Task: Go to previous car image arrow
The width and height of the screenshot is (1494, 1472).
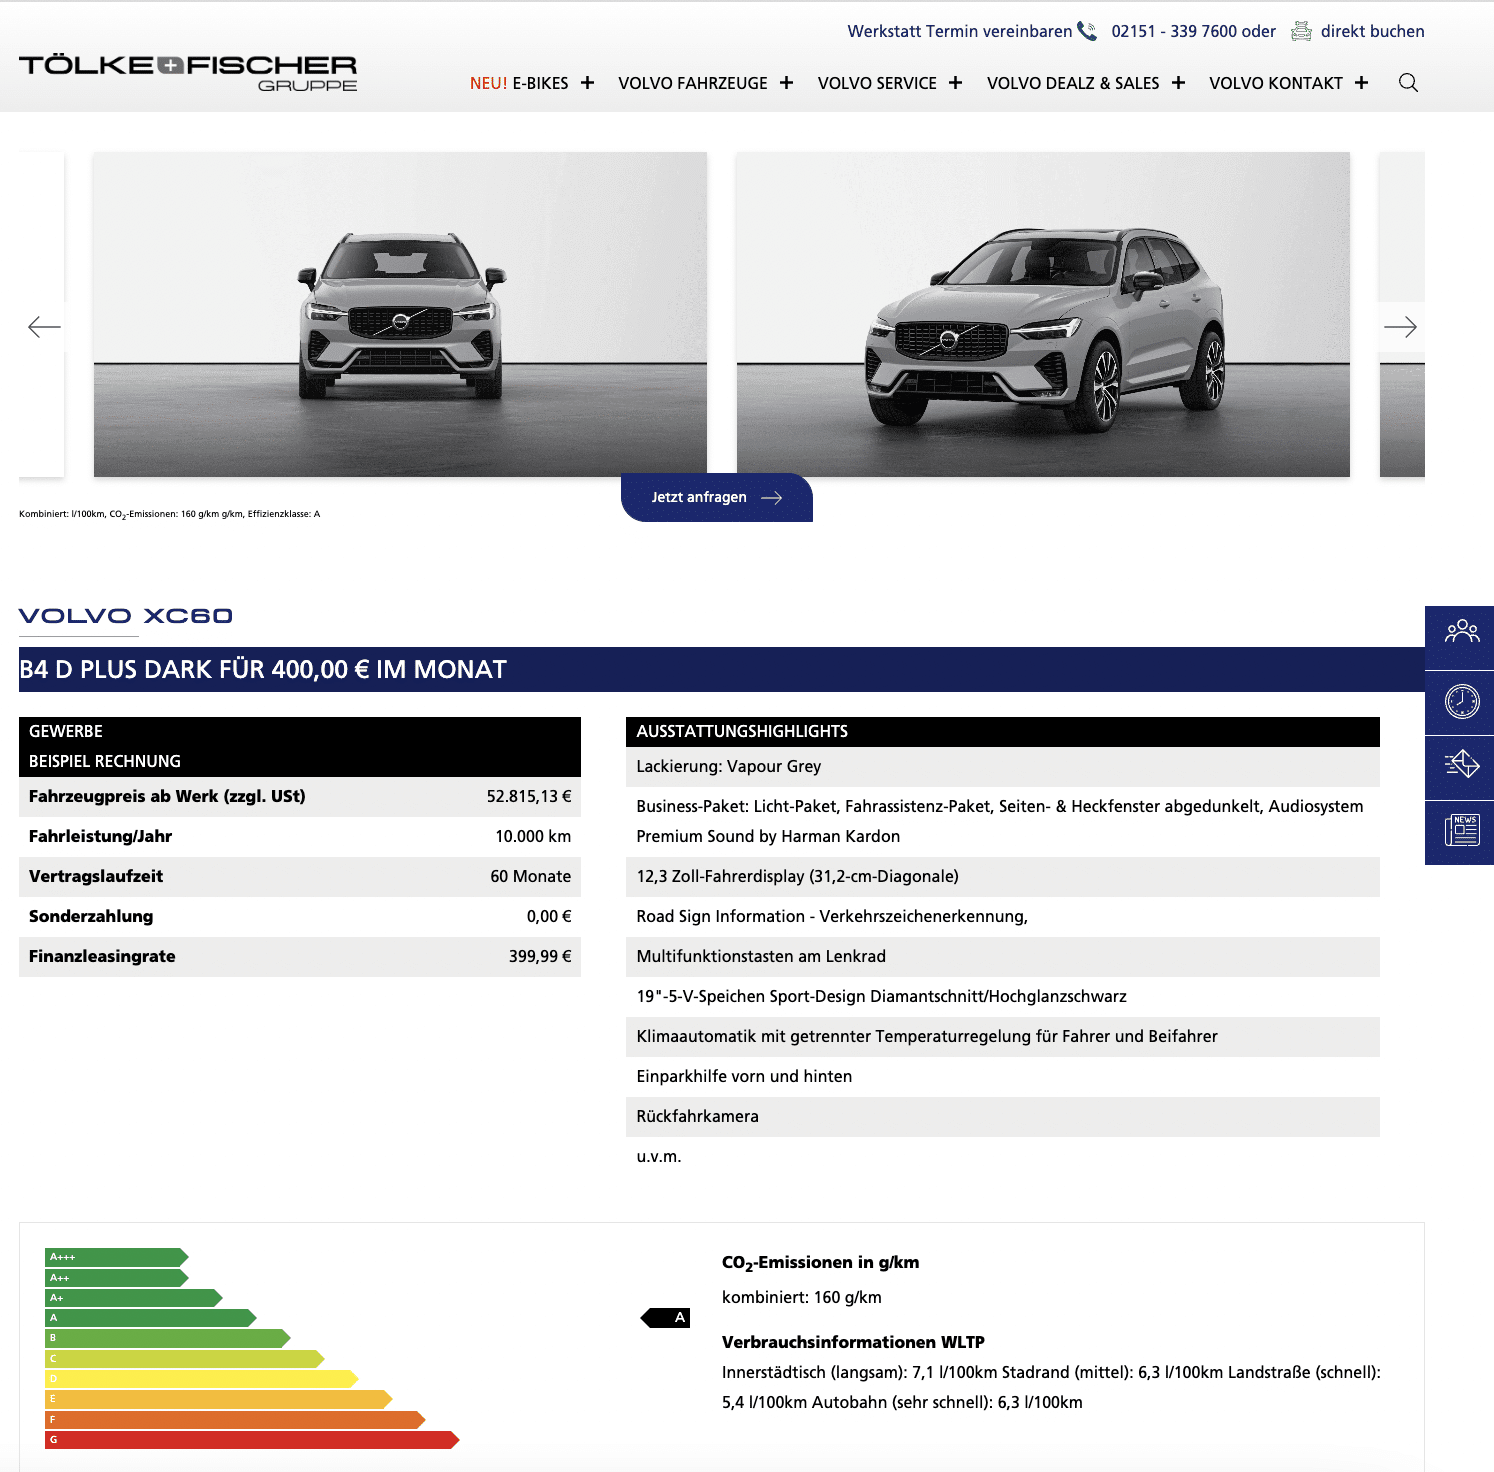Action: click(x=44, y=327)
